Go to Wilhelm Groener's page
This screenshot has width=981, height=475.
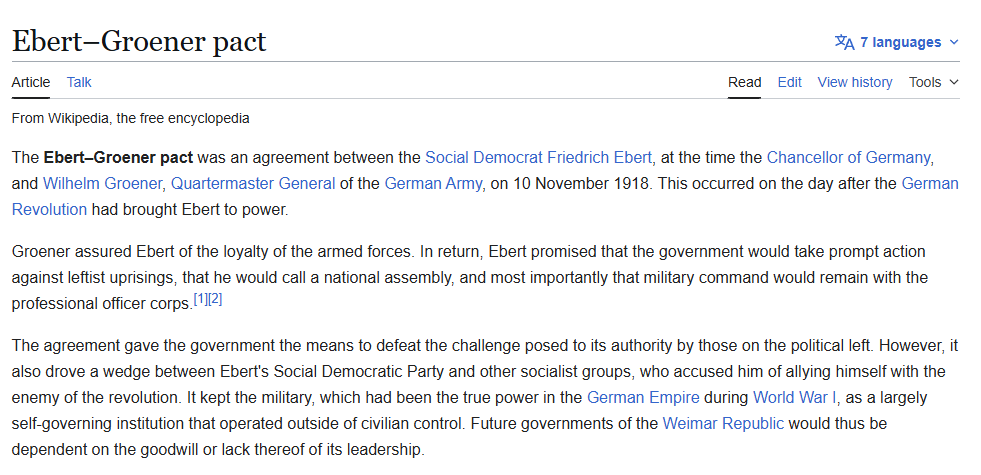[x=104, y=183]
